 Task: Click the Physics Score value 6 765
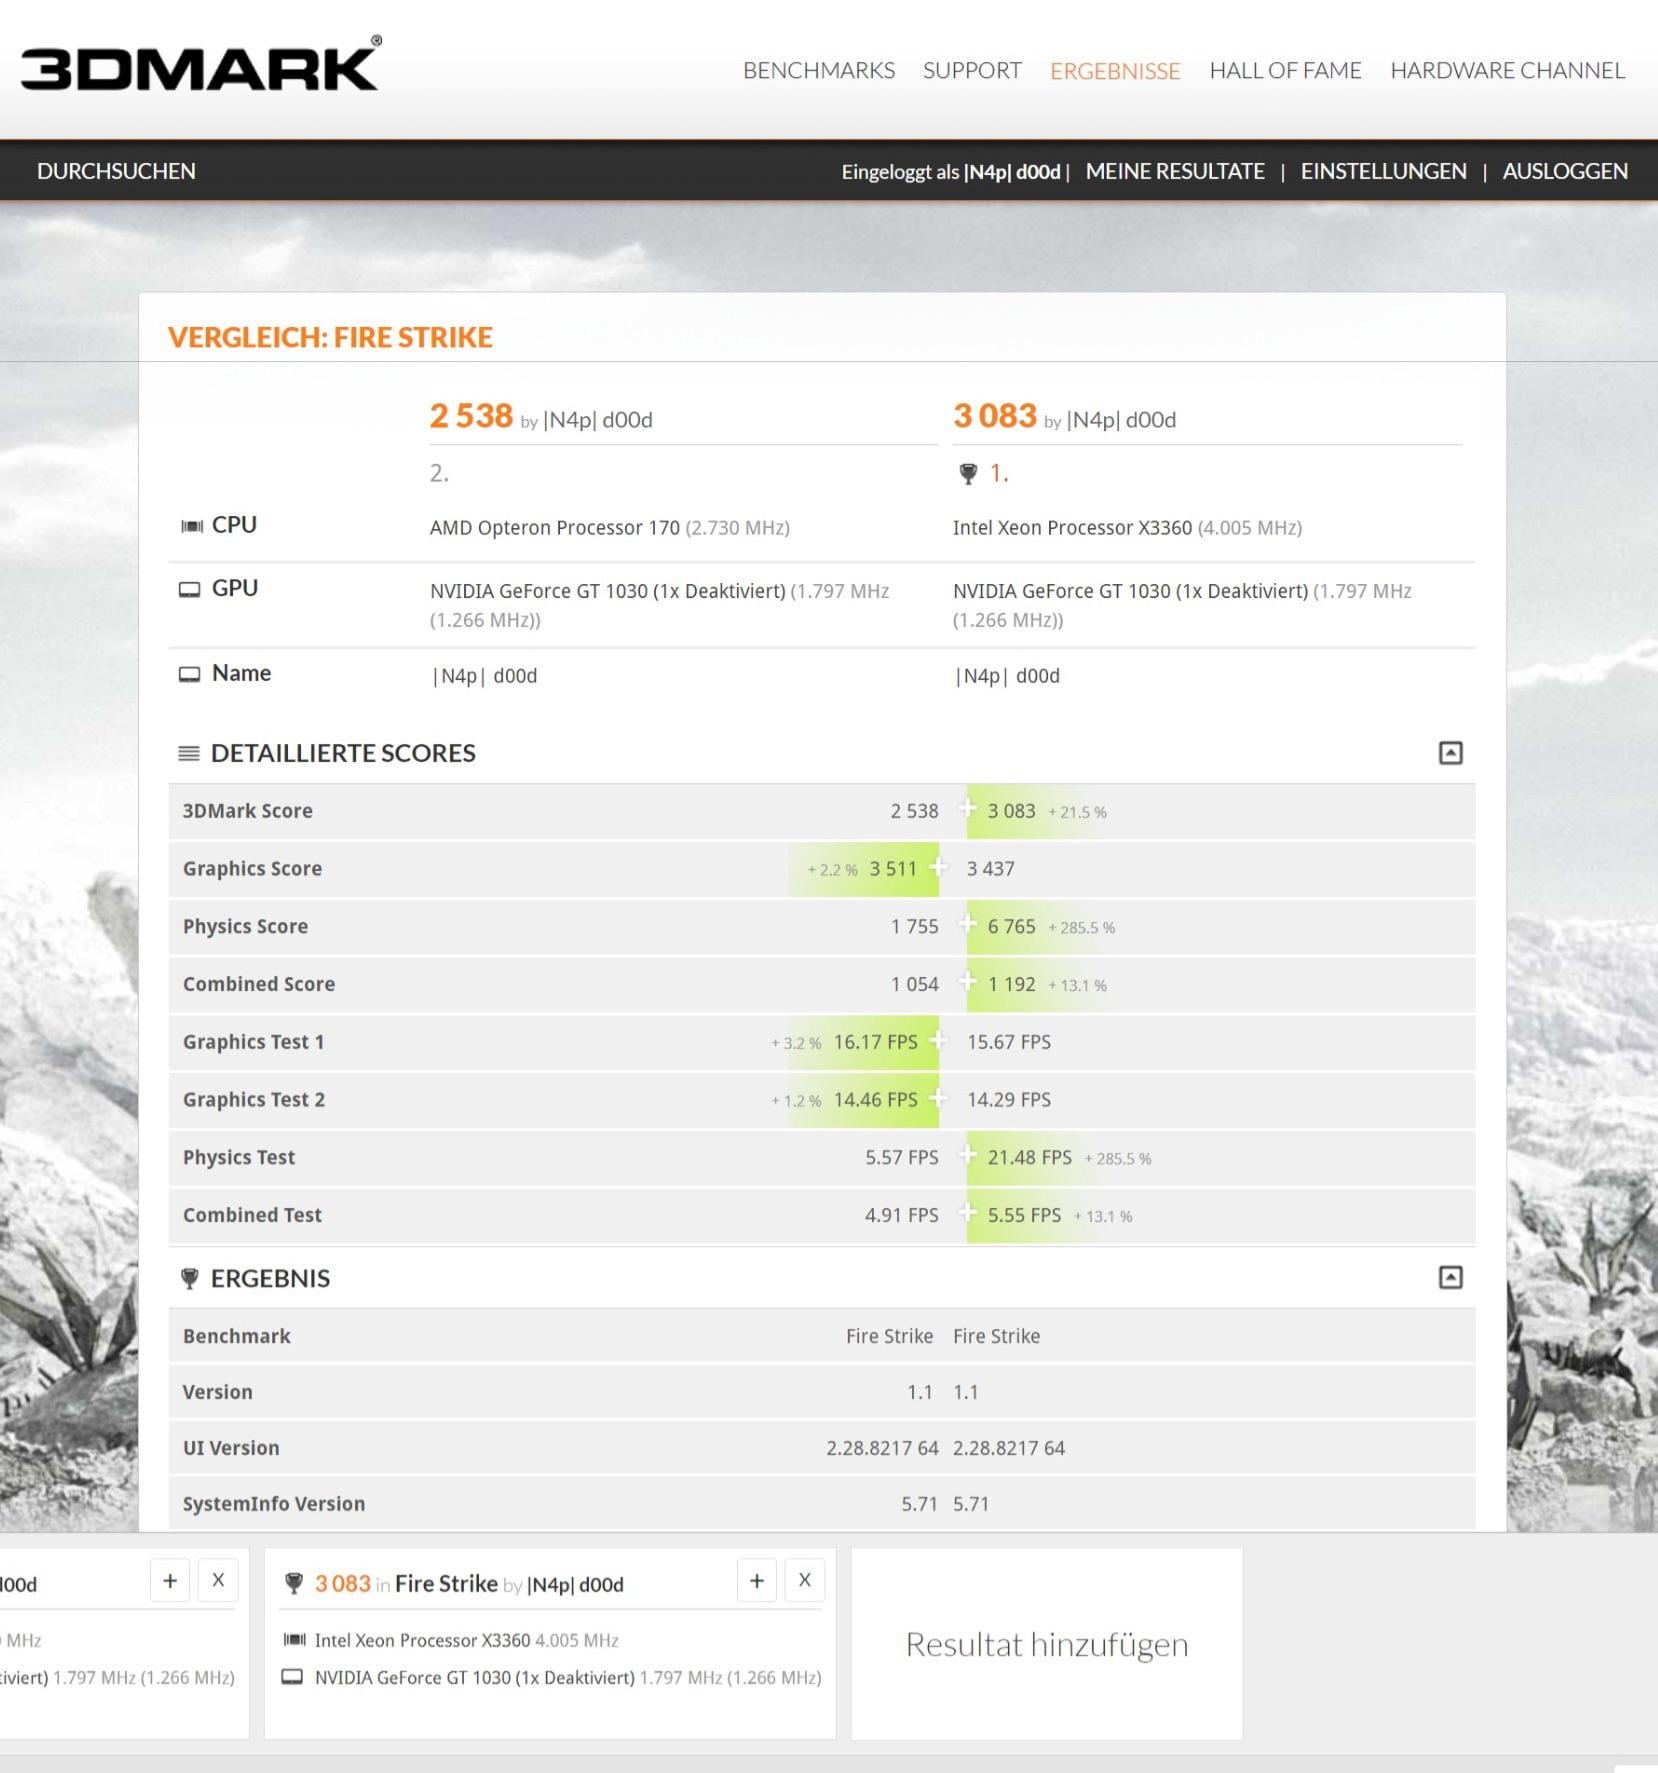(x=1011, y=927)
